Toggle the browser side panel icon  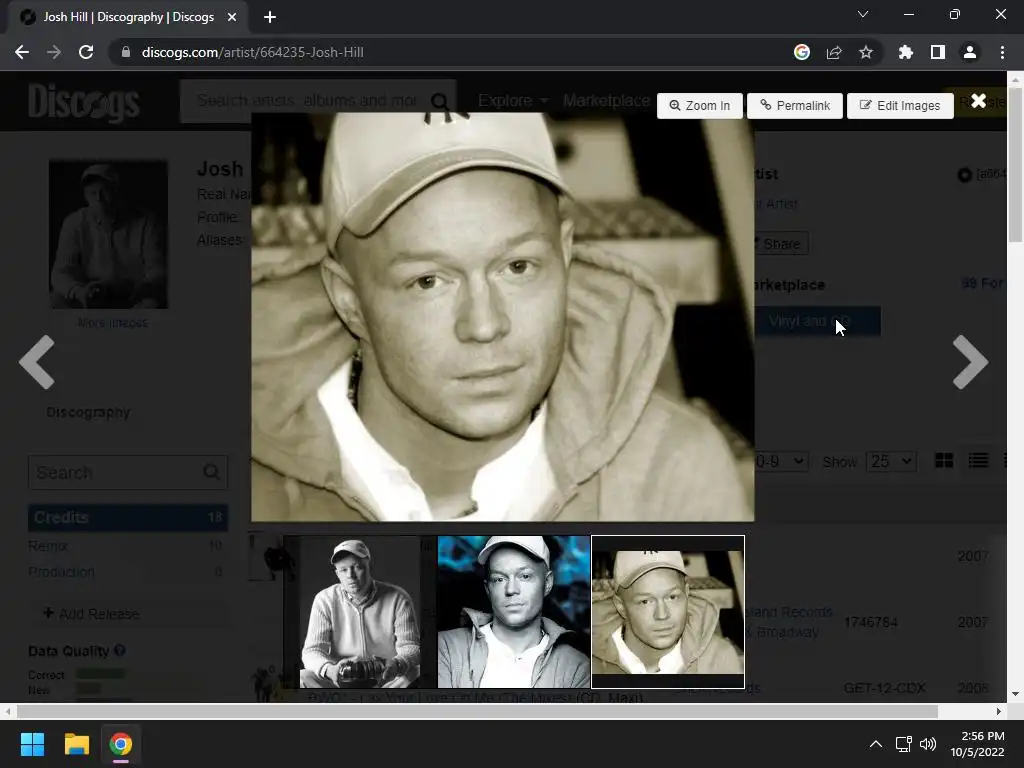point(938,52)
